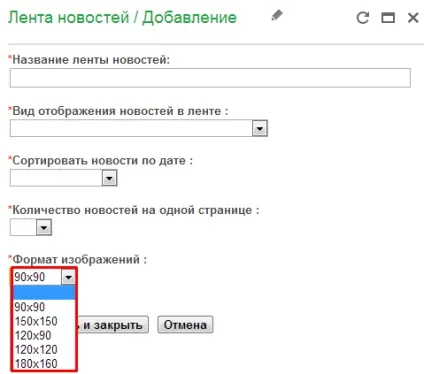This screenshot has width=424, height=374.
Task: Choose 180x160 image format
Action: (x=44, y=364)
